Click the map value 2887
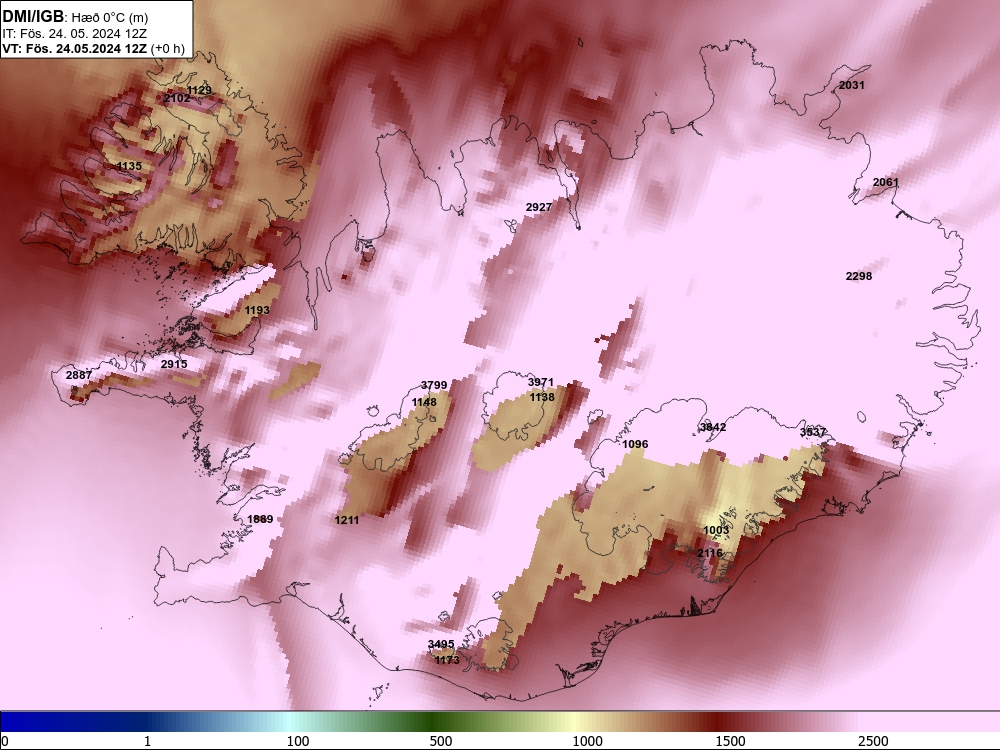The image size is (1000, 750). coord(79,375)
